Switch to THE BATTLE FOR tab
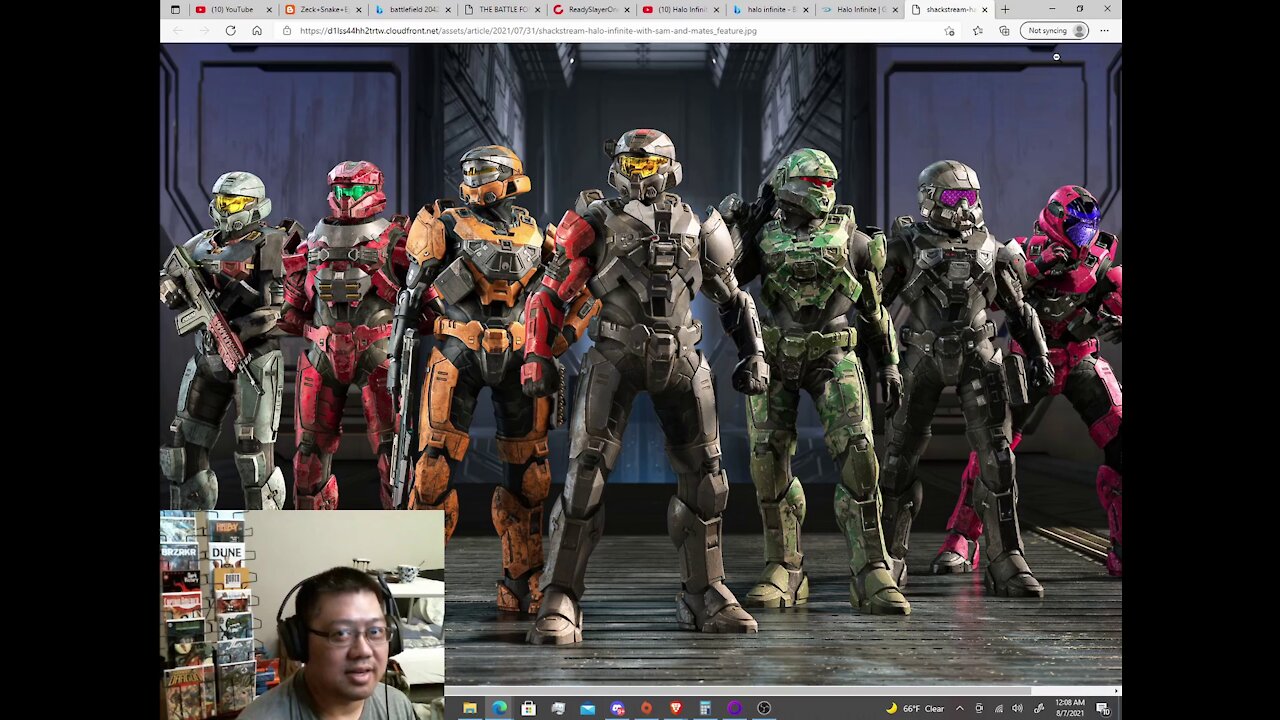1280x720 pixels. tap(502, 9)
